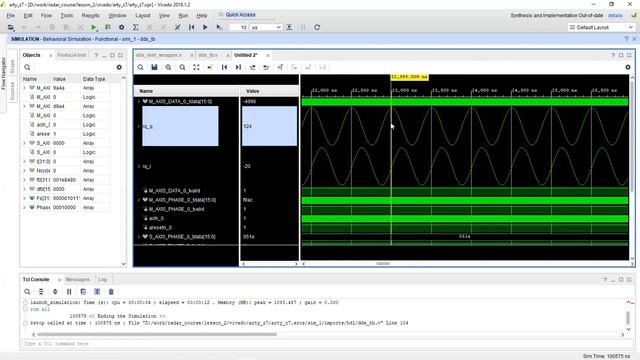Click the waveform horizontal scrollbar thumb

click(383, 264)
